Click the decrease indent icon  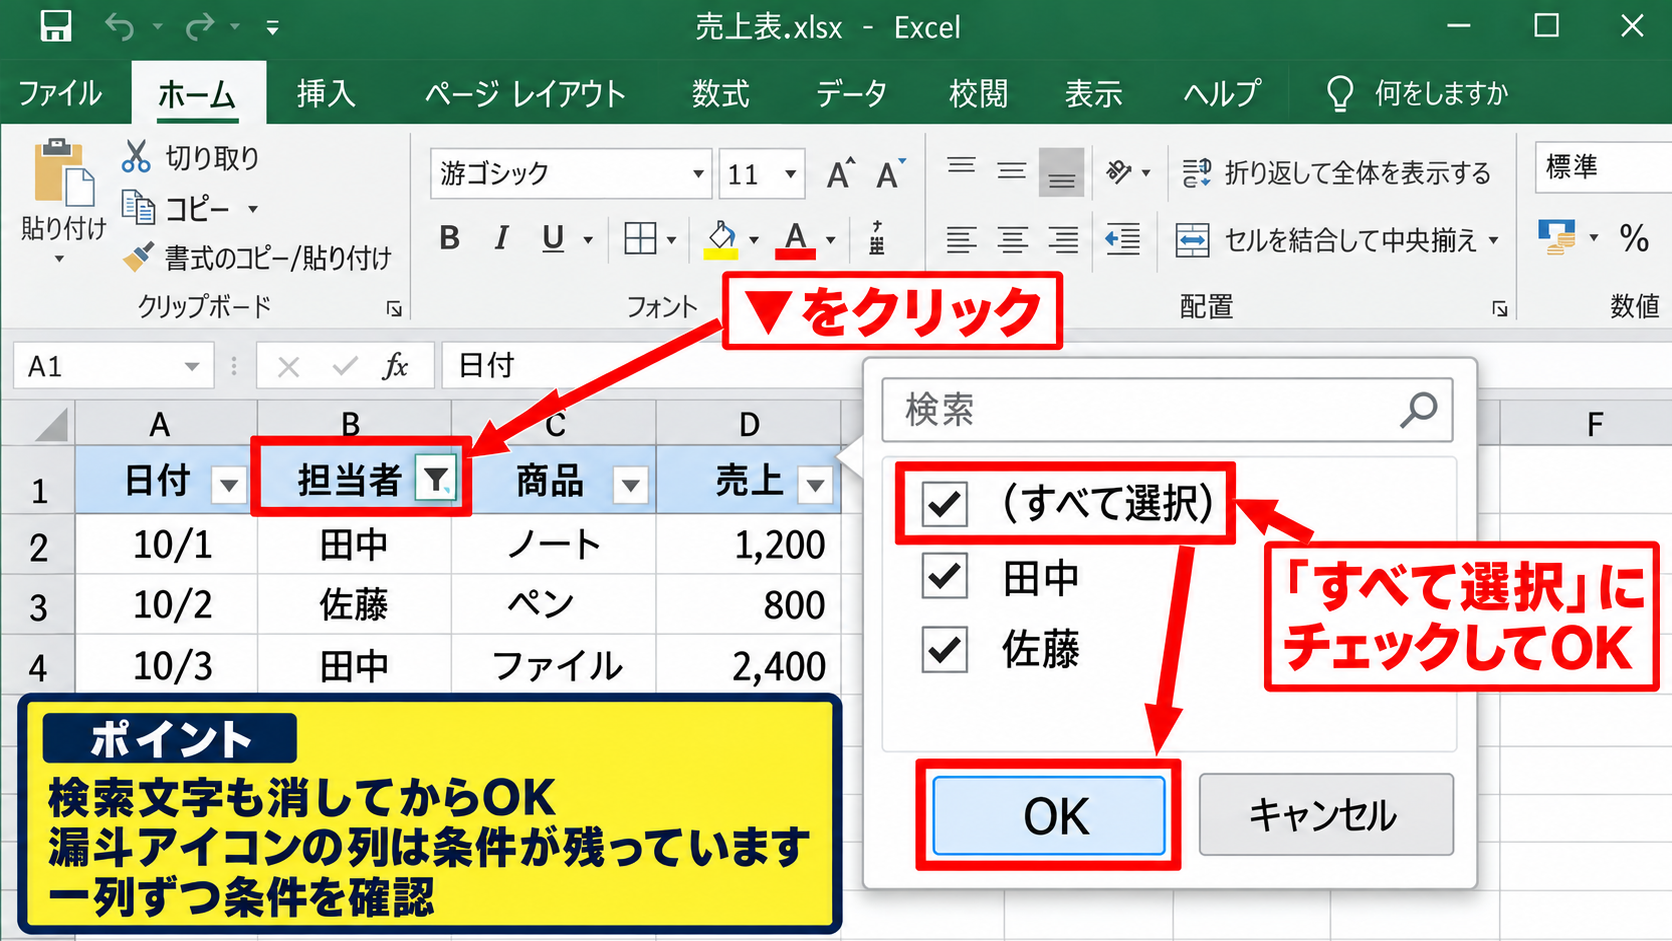point(1122,239)
